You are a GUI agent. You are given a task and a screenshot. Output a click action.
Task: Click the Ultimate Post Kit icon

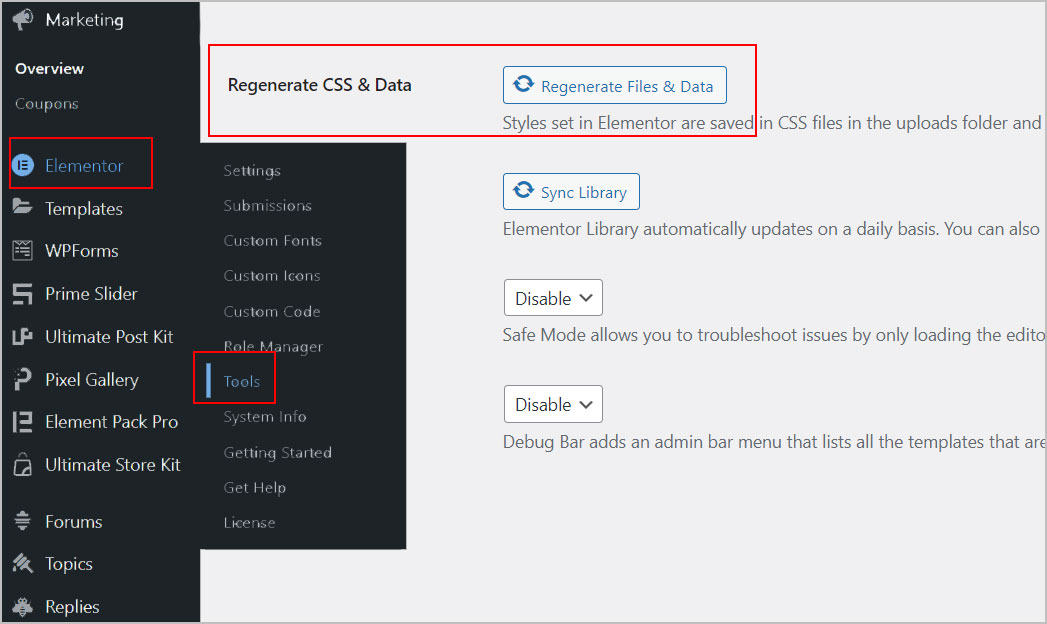click(22, 336)
